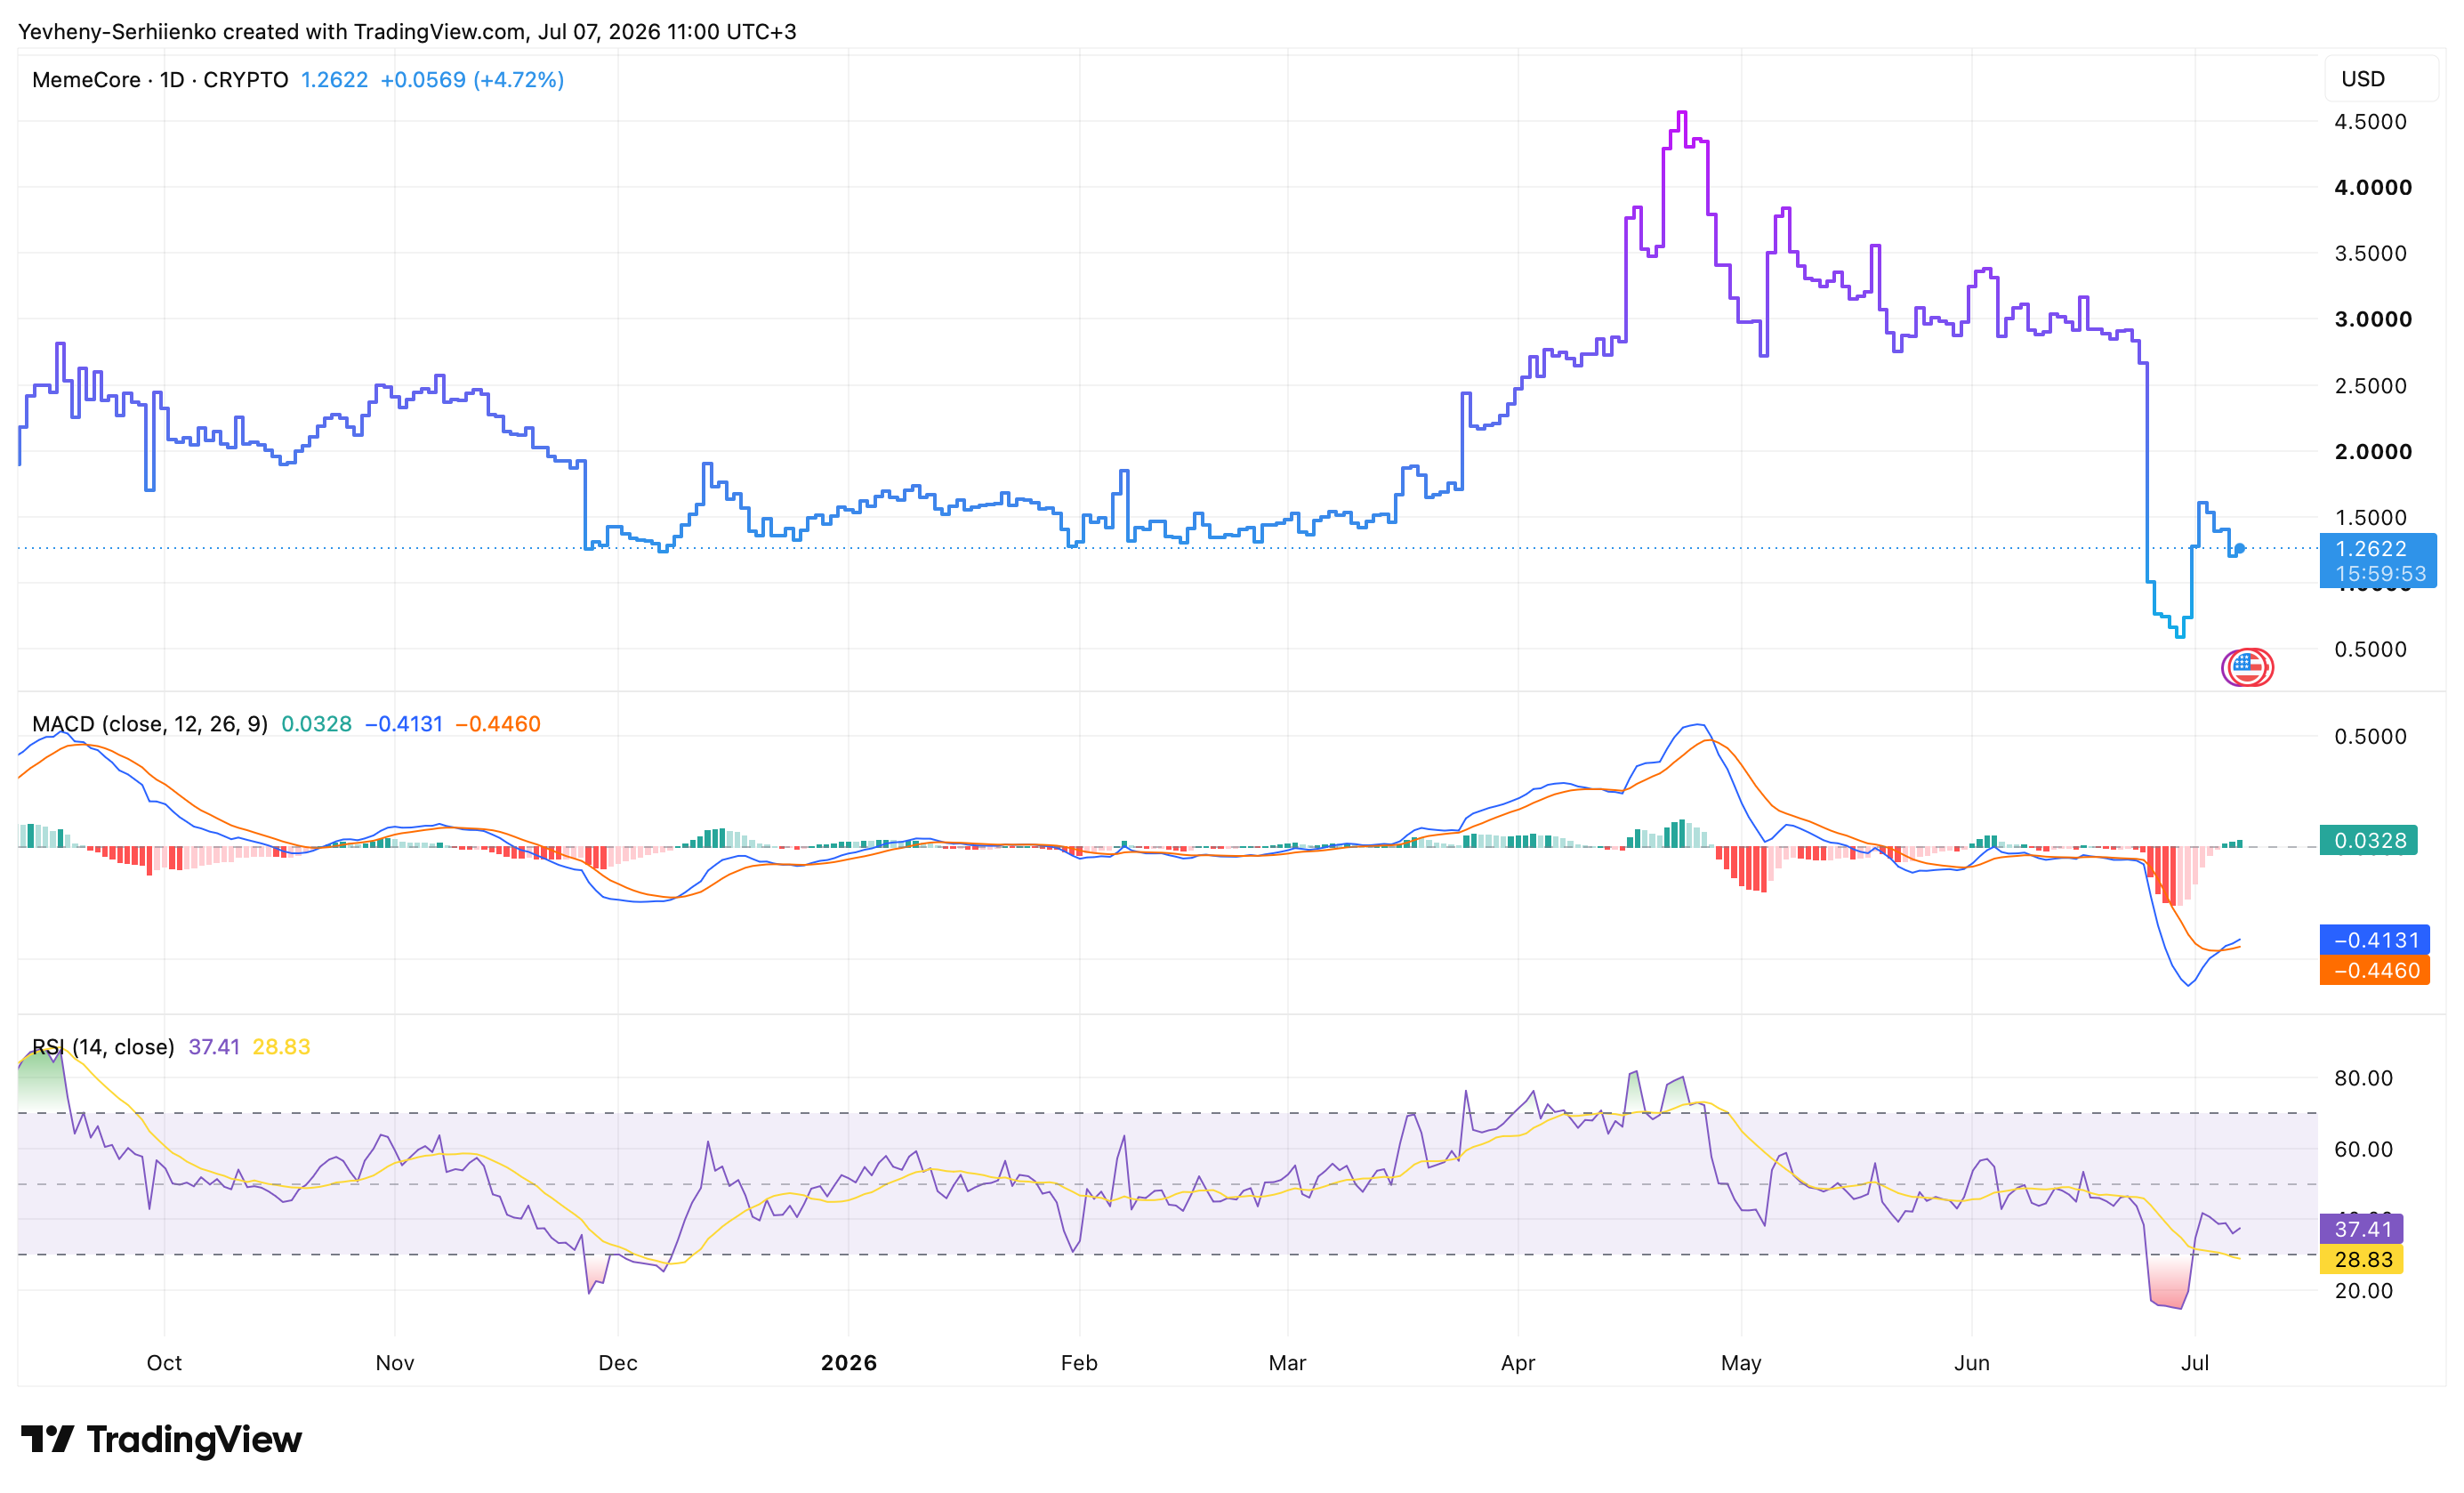The image size is (2464, 1493).
Task: Click the MemeCore · 1D · CRYPTO title
Action: (160, 80)
